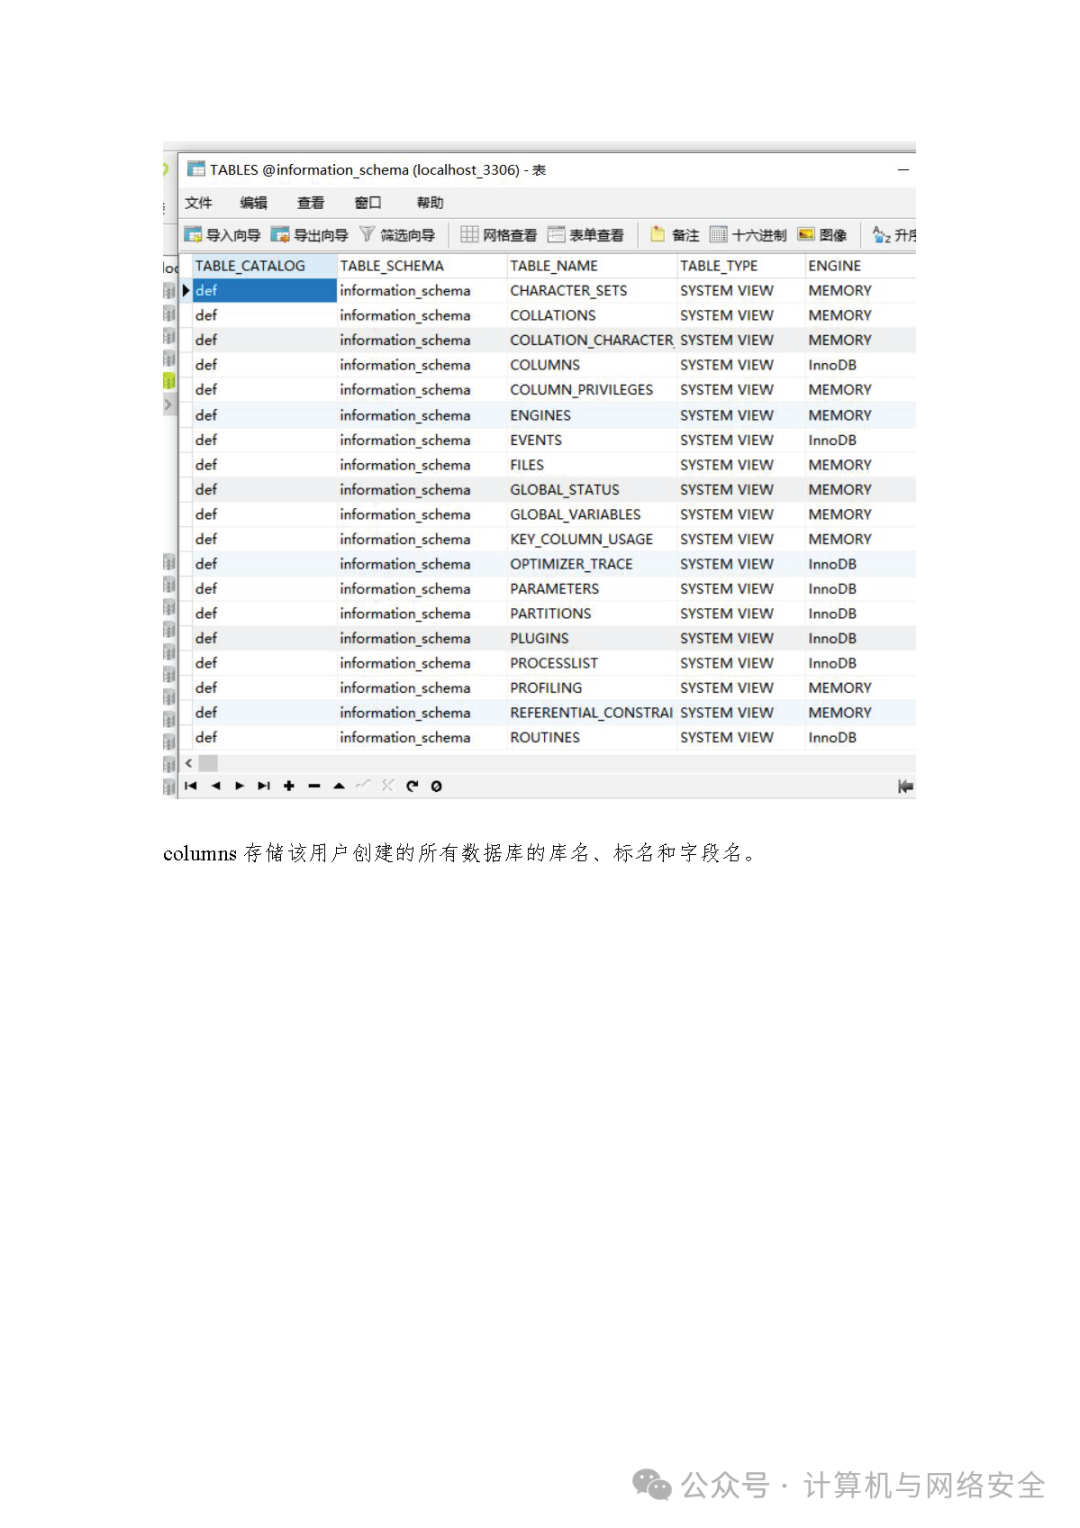Viewport: 1080px width, 1528px height.
Task: Open the Image (图像) viewer
Action: pos(822,235)
